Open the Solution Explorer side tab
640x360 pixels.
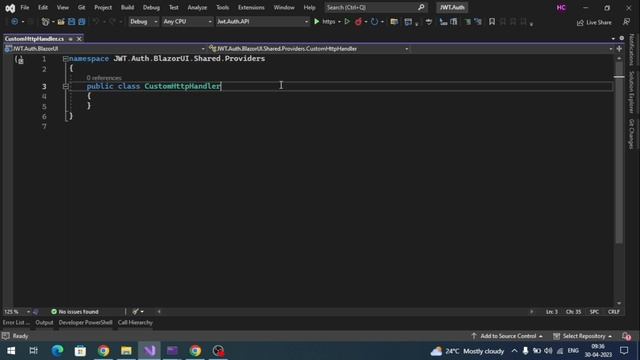pos(631,92)
